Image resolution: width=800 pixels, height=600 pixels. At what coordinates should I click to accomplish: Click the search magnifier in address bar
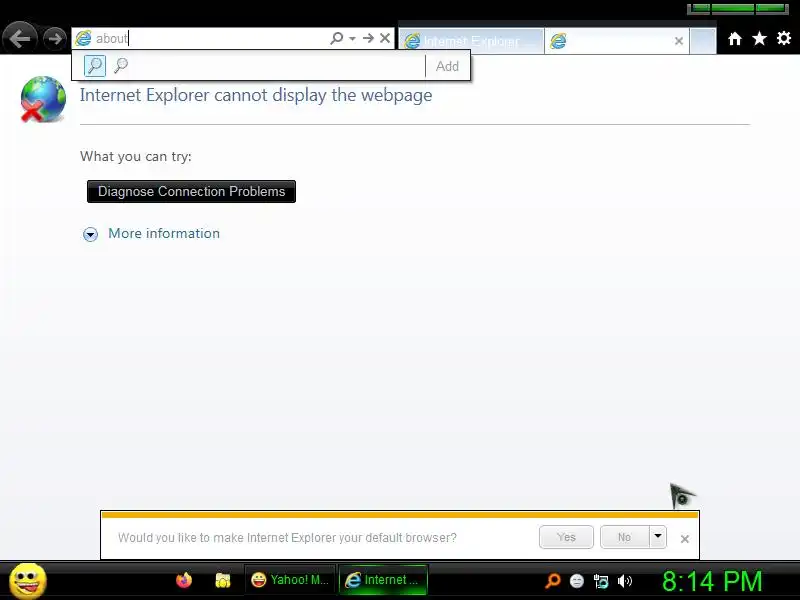[337, 38]
